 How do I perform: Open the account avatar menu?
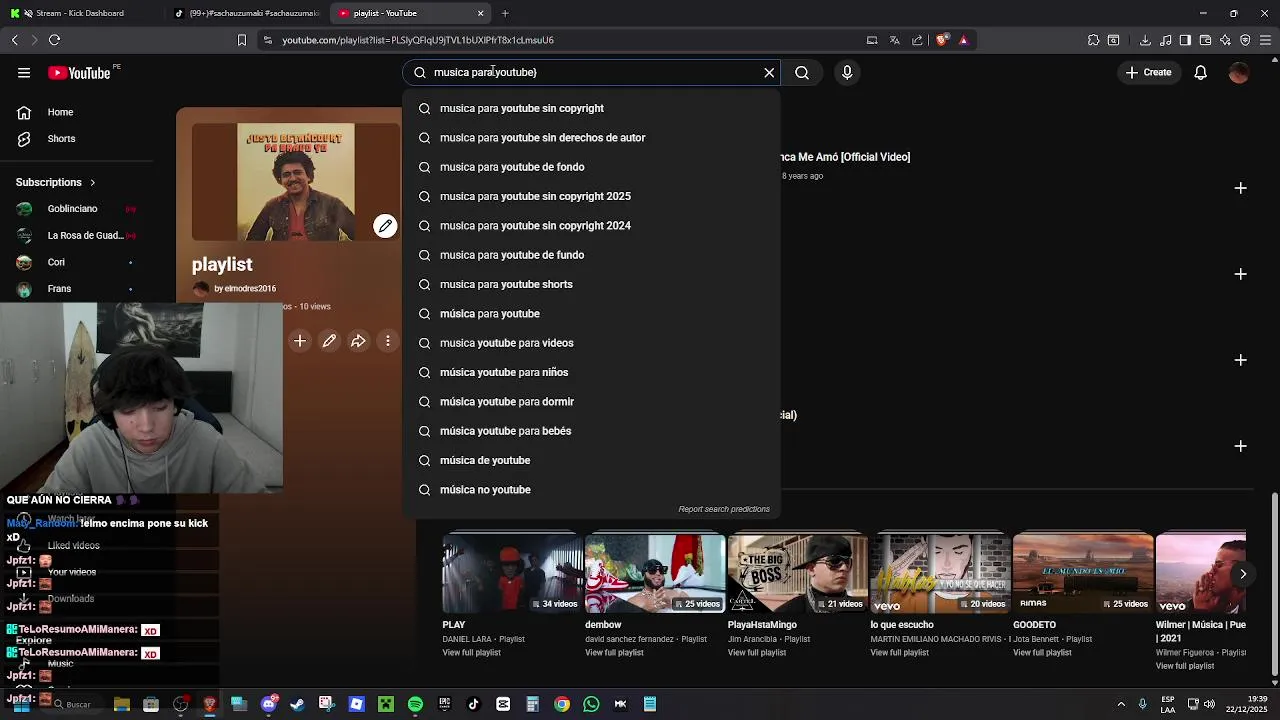pyautogui.click(x=1239, y=72)
